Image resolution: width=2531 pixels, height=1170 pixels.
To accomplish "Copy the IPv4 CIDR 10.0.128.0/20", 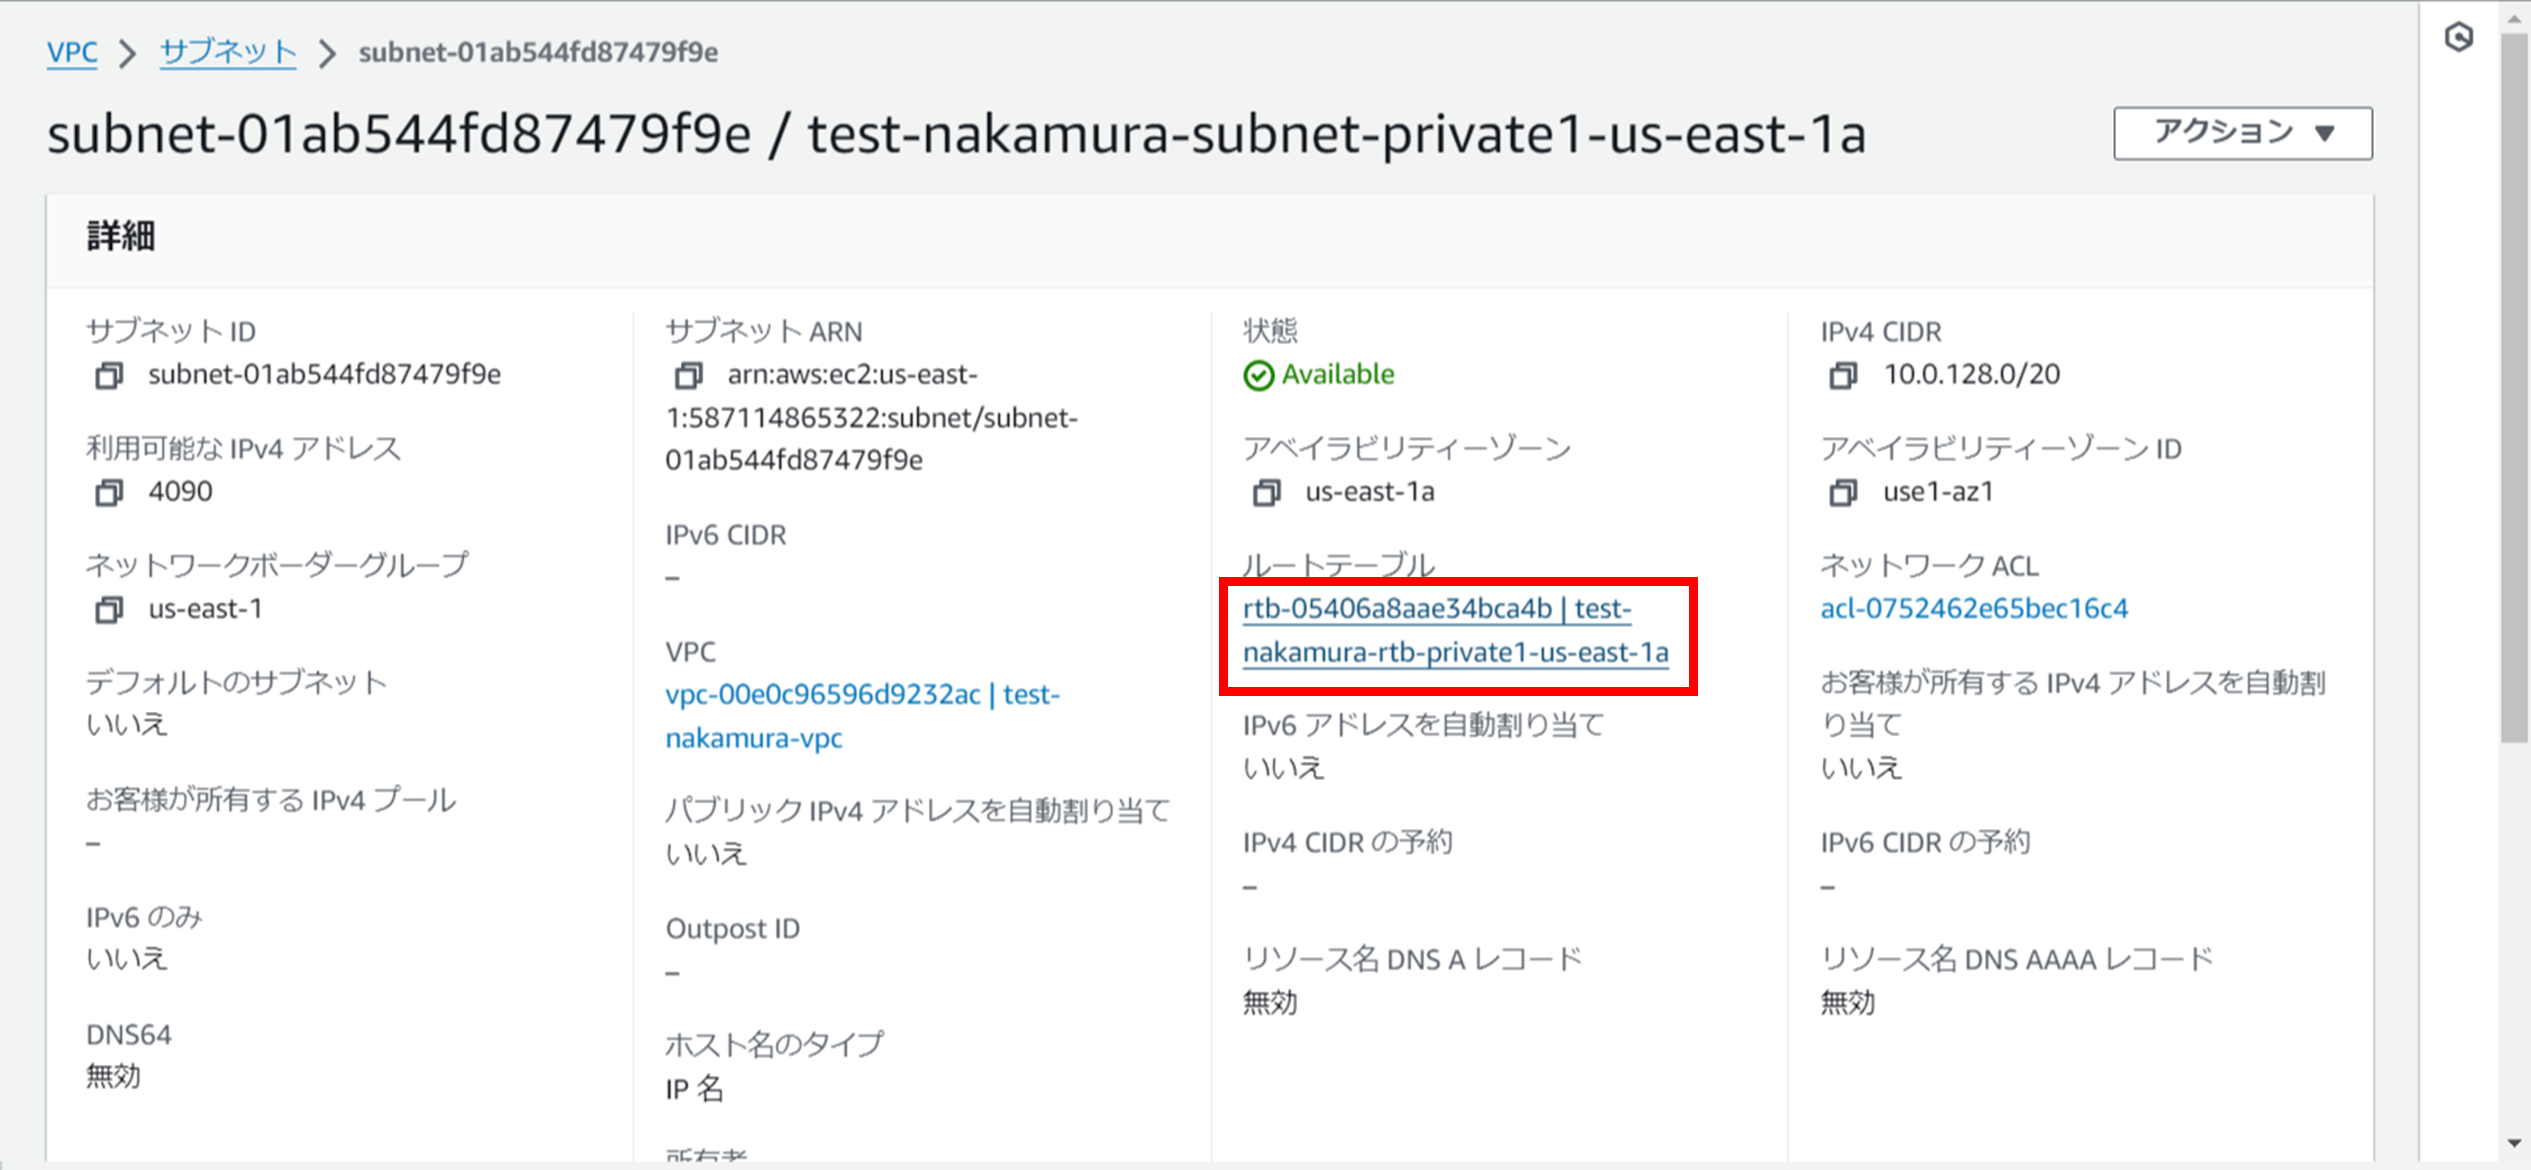I will tap(1841, 376).
